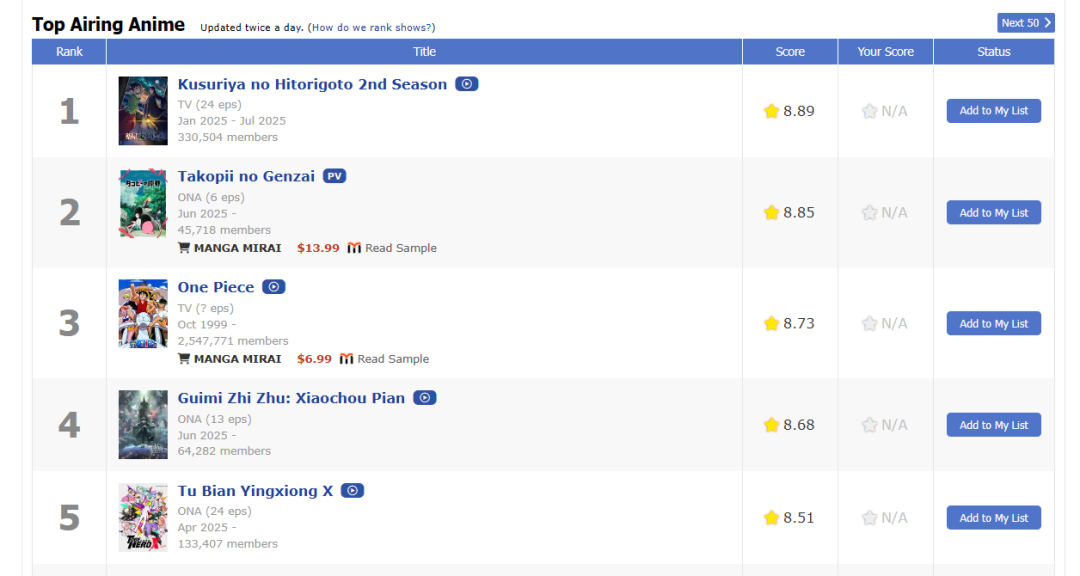The width and height of the screenshot is (1080, 576).
Task: Click gray Your Score star in Kusuriya row
Action: [869, 111]
